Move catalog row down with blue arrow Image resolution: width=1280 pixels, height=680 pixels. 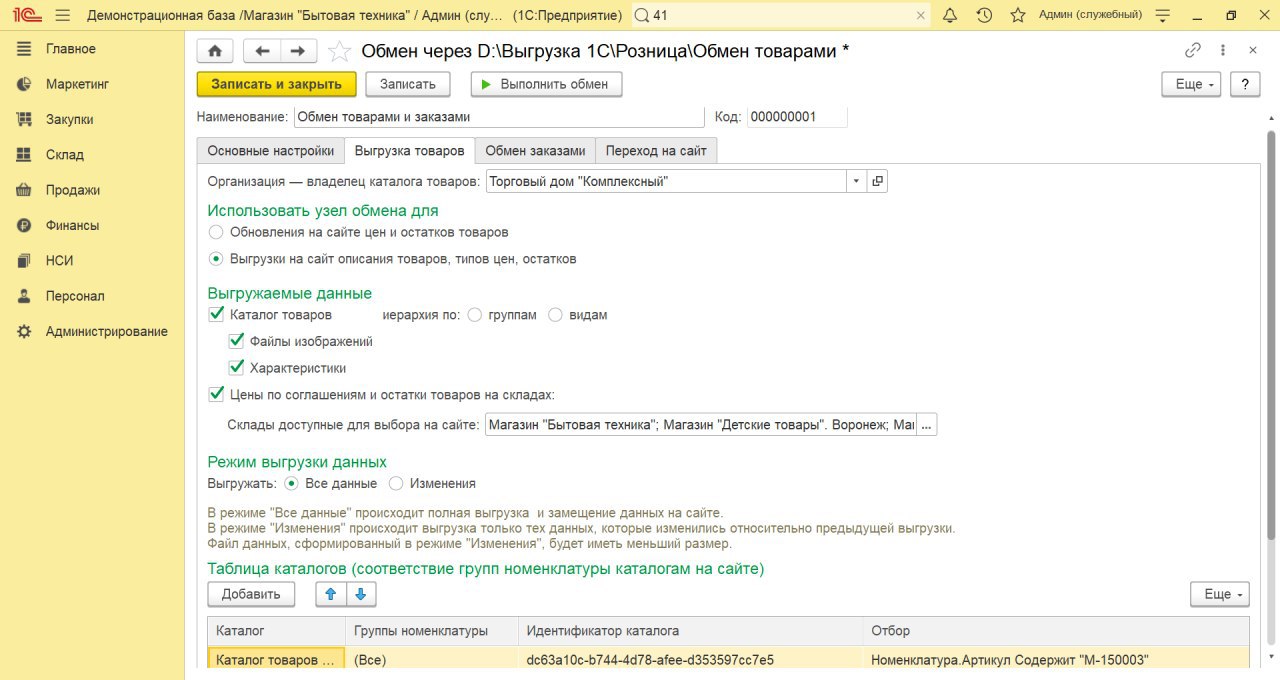click(x=361, y=594)
